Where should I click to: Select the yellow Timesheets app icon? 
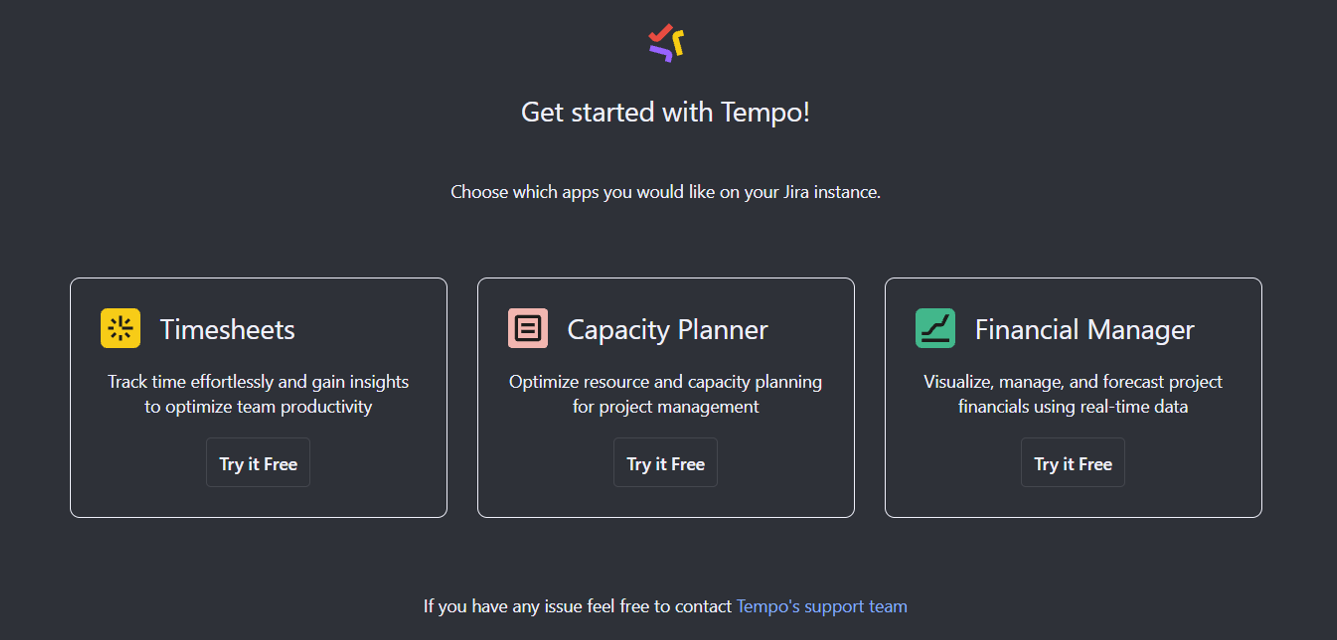click(x=120, y=328)
